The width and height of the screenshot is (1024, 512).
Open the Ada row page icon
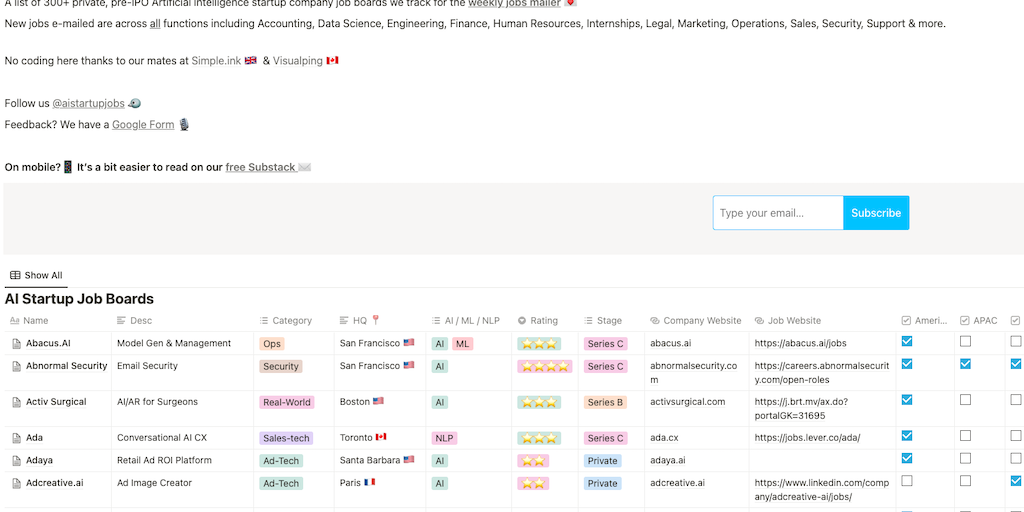coord(16,438)
